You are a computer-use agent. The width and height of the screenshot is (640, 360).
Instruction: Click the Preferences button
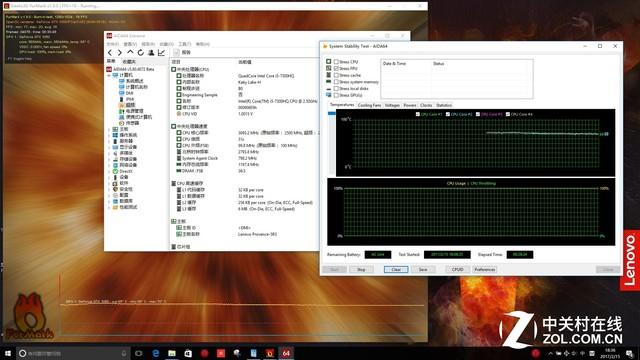pos(484,269)
